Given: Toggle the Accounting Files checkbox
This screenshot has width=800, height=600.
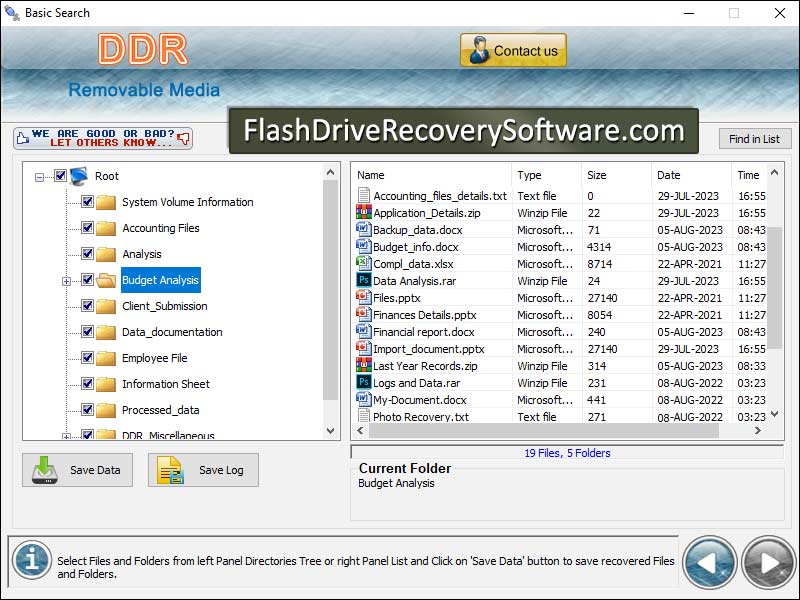Looking at the screenshot, I should coord(87,228).
